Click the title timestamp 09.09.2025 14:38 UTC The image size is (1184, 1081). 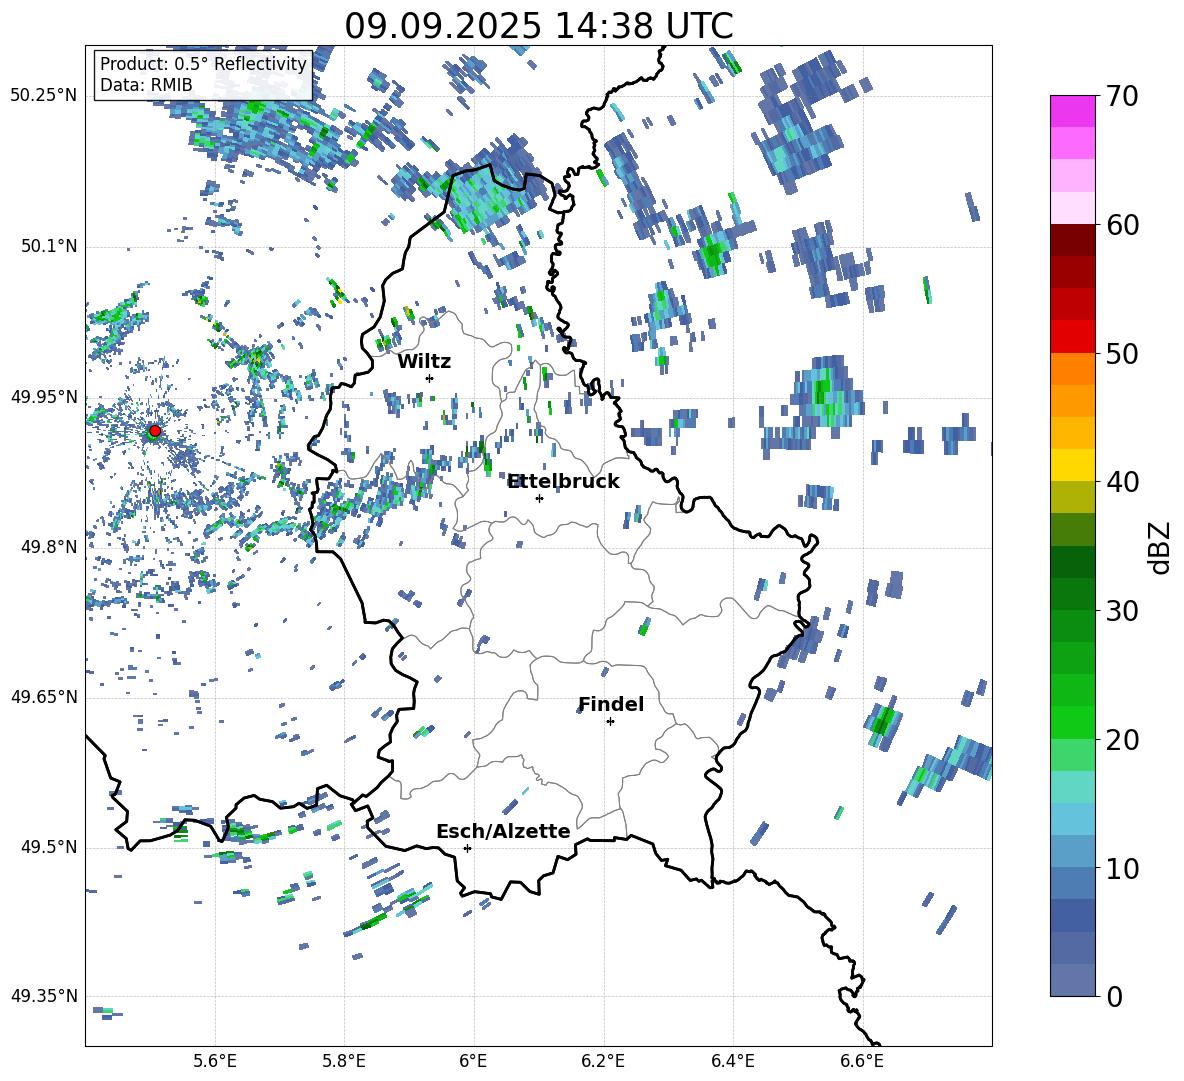pyautogui.click(x=539, y=26)
